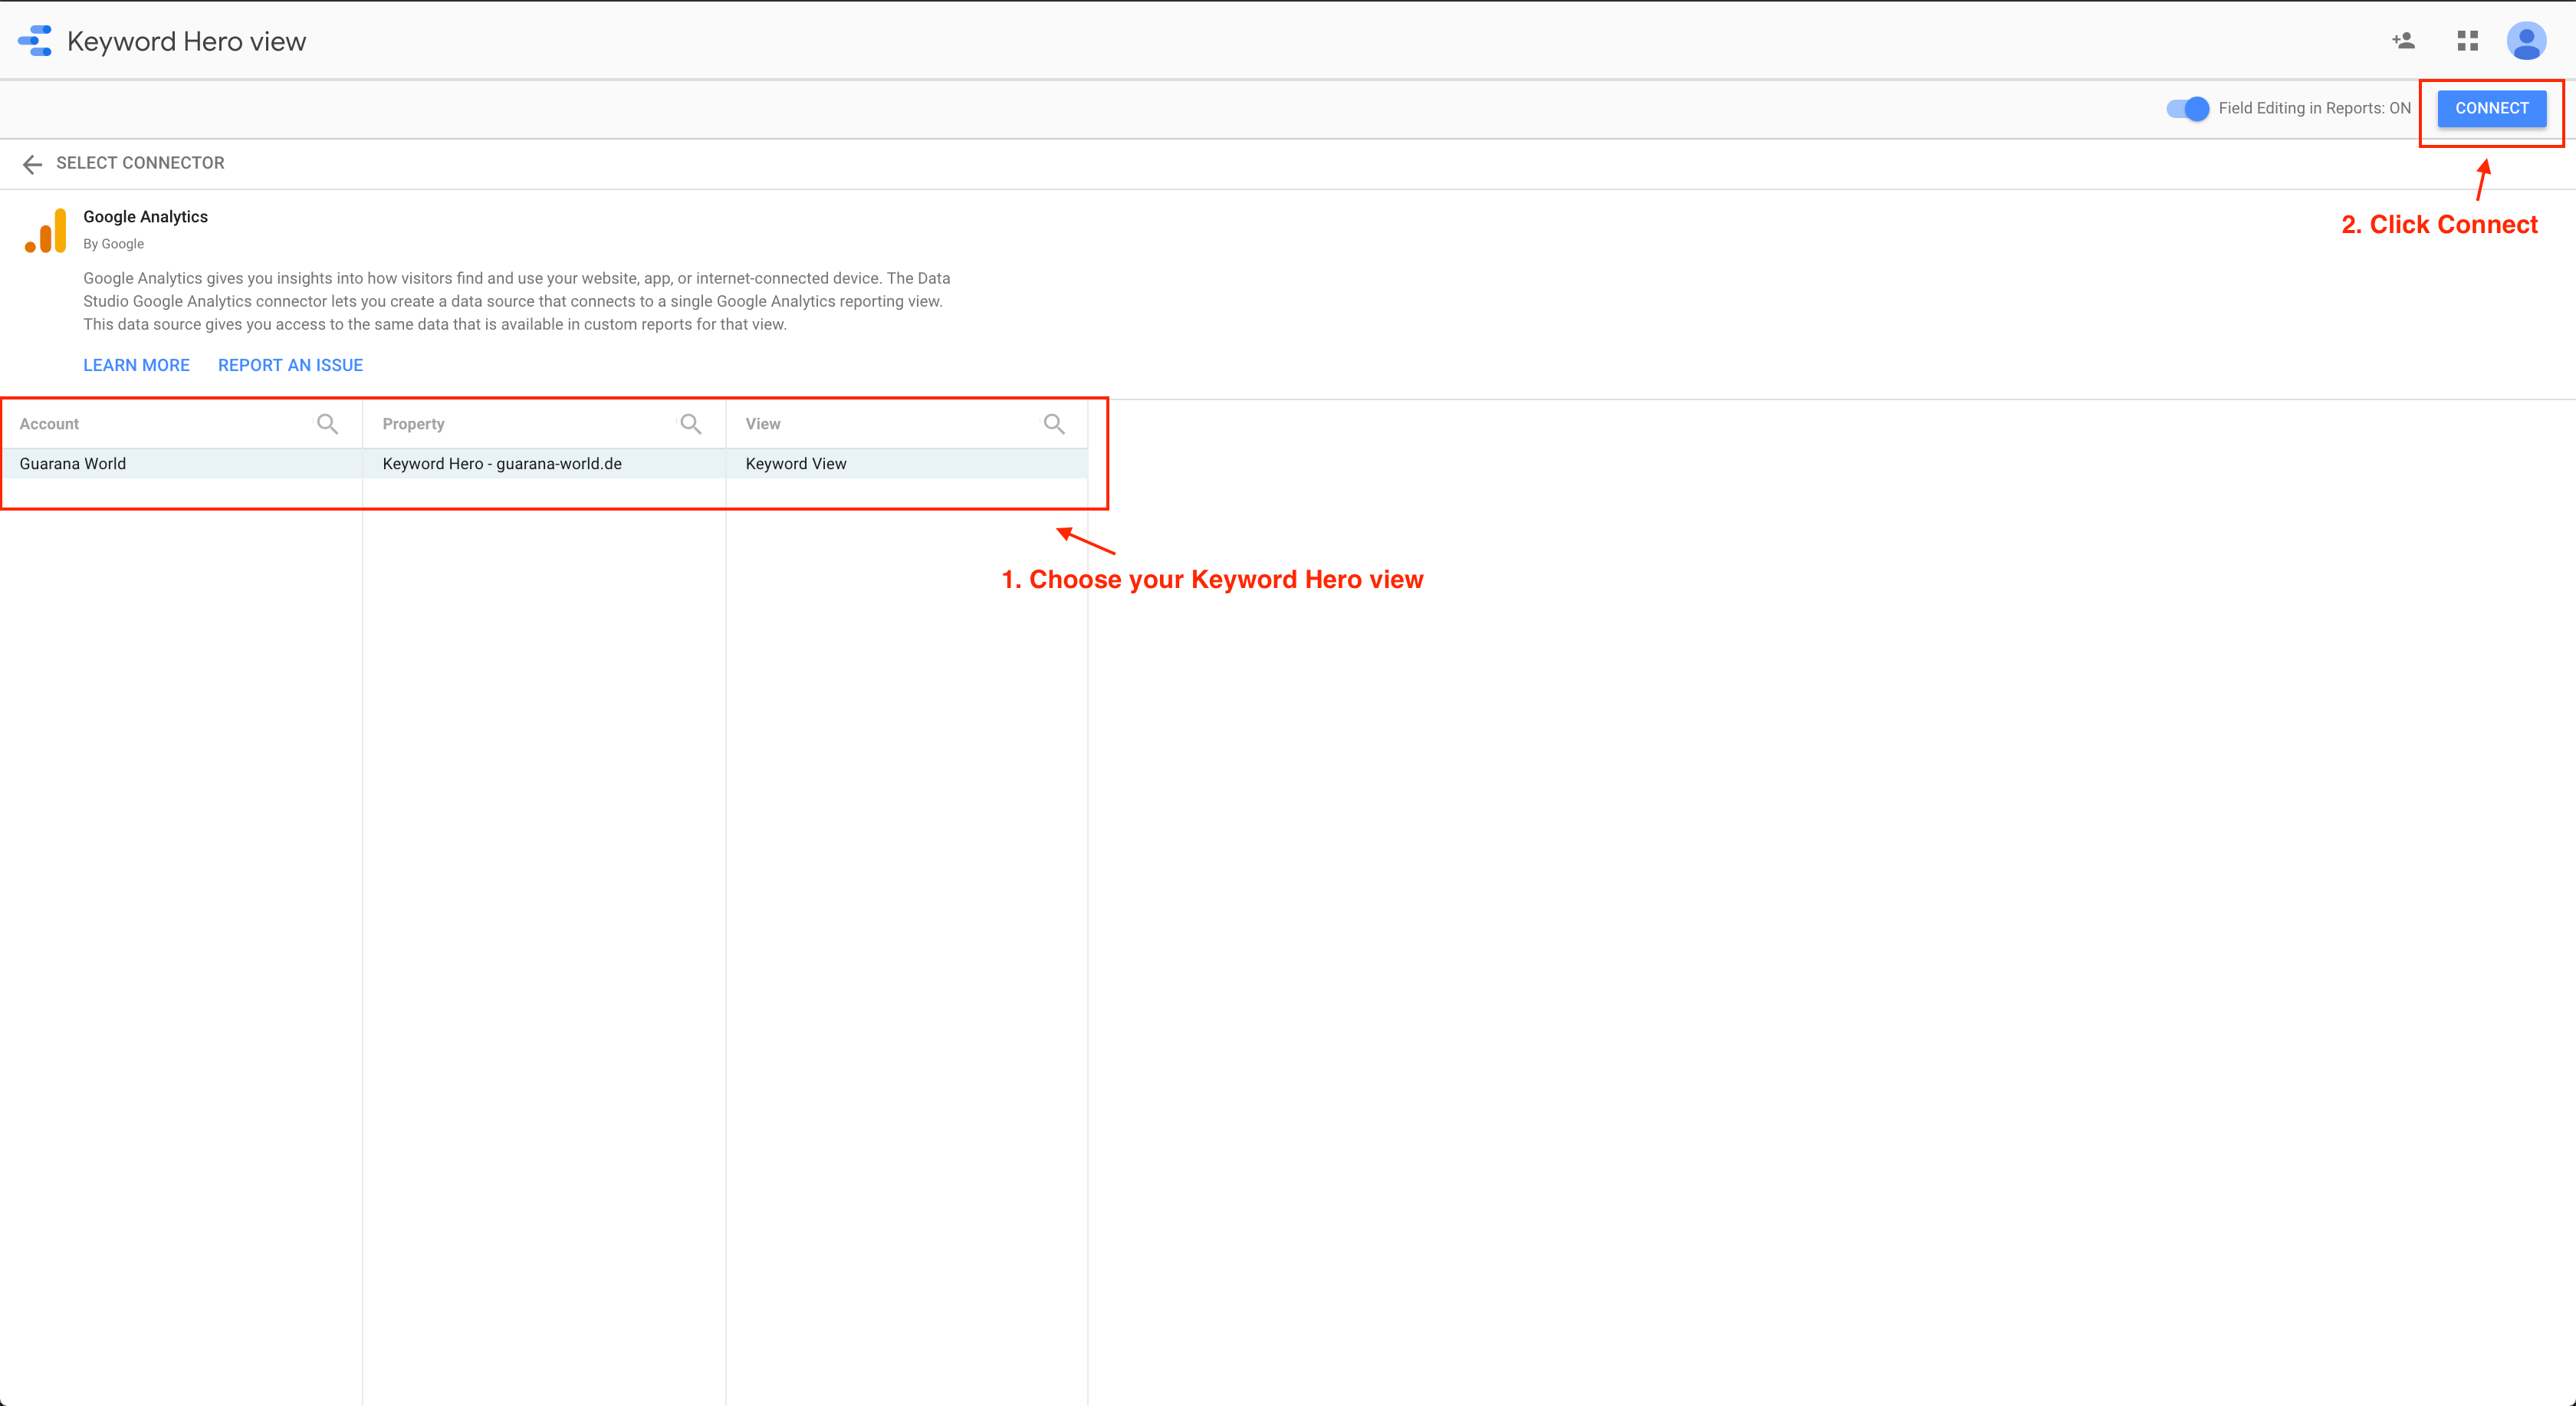
Task: Select the Keyword View entry
Action: (x=796, y=464)
